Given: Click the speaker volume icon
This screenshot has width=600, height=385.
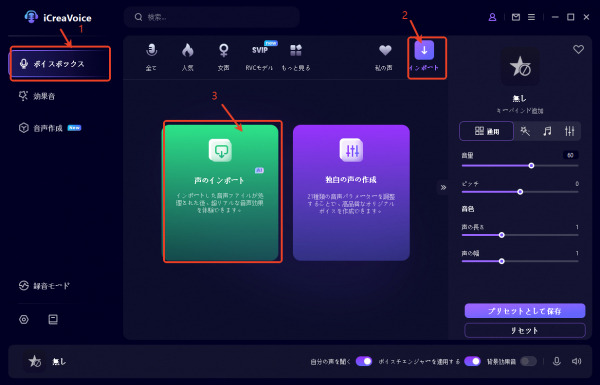Looking at the screenshot, I should click(576, 361).
